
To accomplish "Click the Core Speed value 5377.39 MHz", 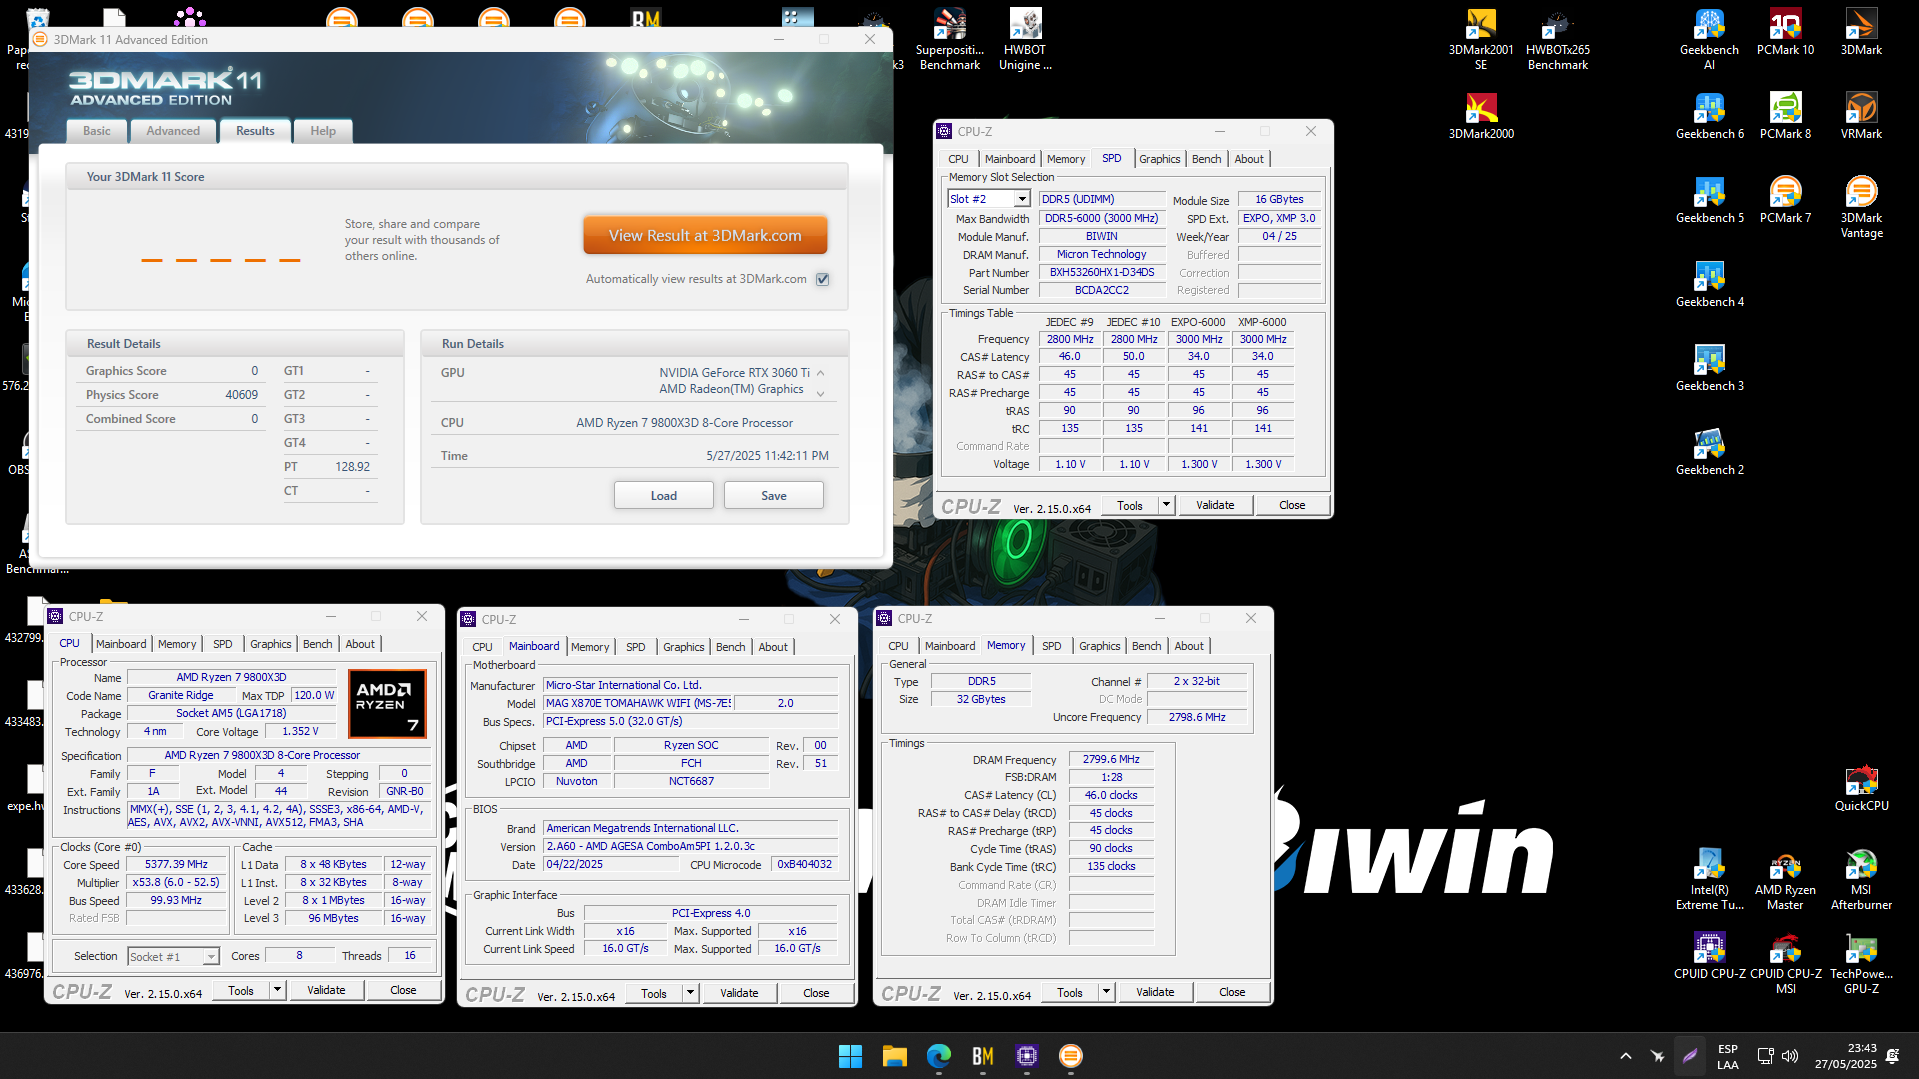I will pos(176,864).
